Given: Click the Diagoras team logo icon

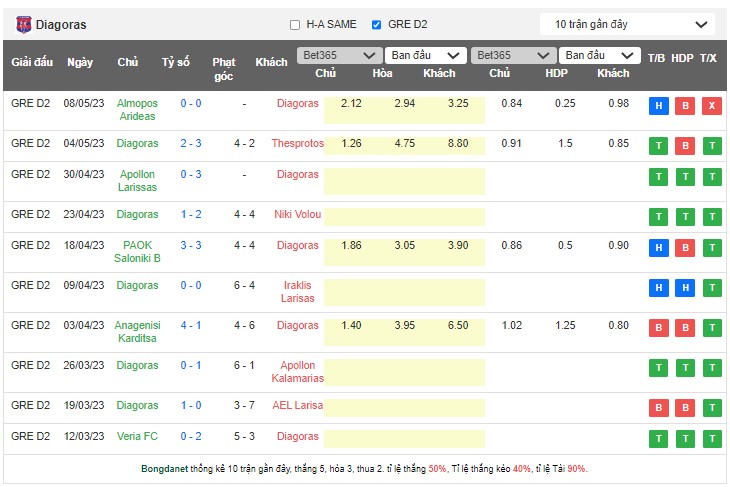Looking at the screenshot, I should [23, 24].
